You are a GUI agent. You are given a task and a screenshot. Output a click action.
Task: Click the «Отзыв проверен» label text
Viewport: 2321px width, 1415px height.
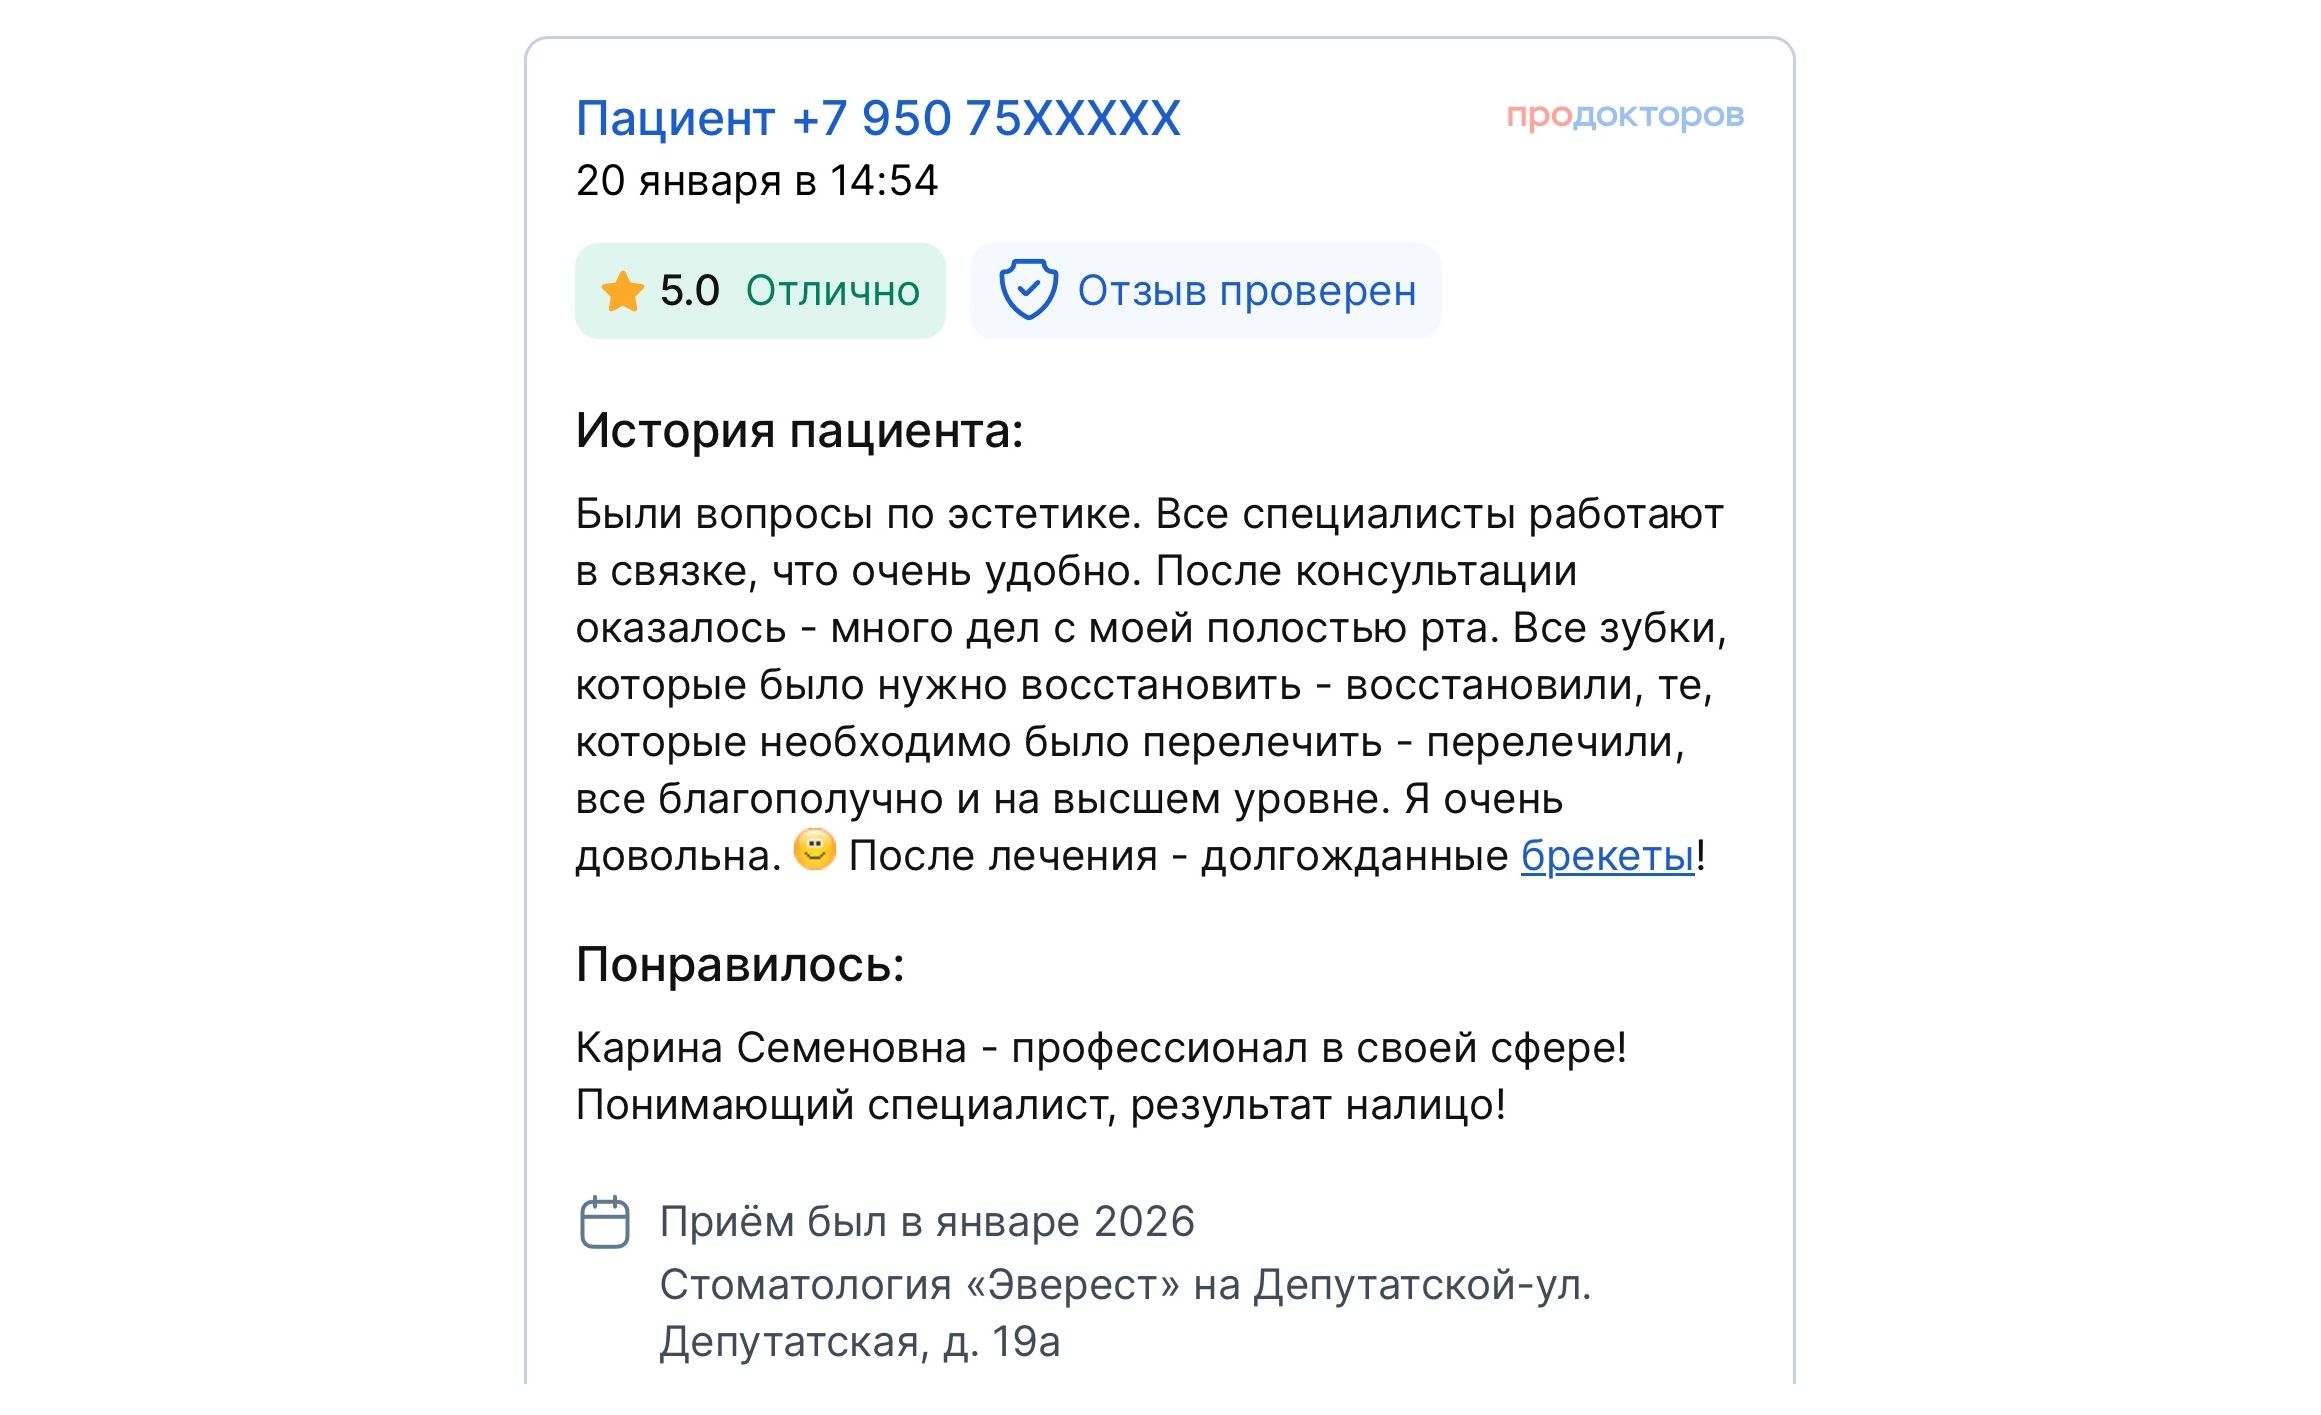(x=1246, y=291)
